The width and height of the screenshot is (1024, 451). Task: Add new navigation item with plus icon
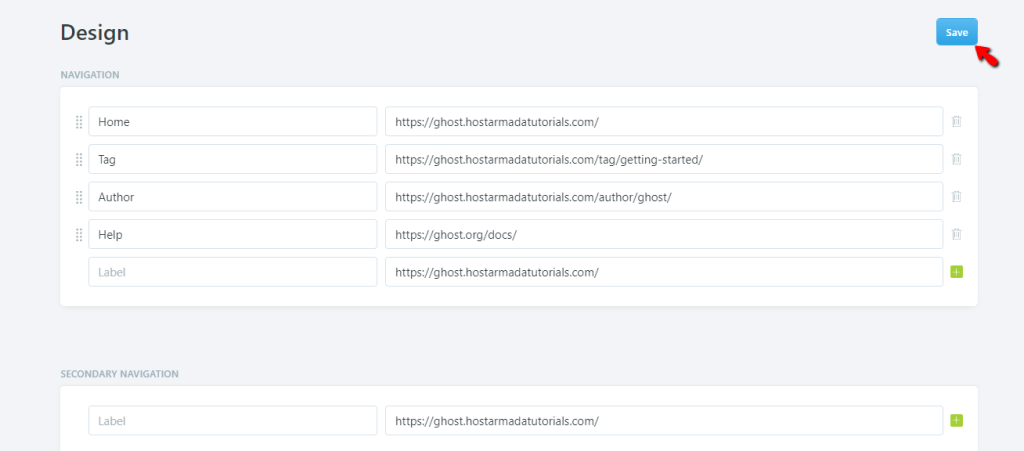click(x=956, y=272)
